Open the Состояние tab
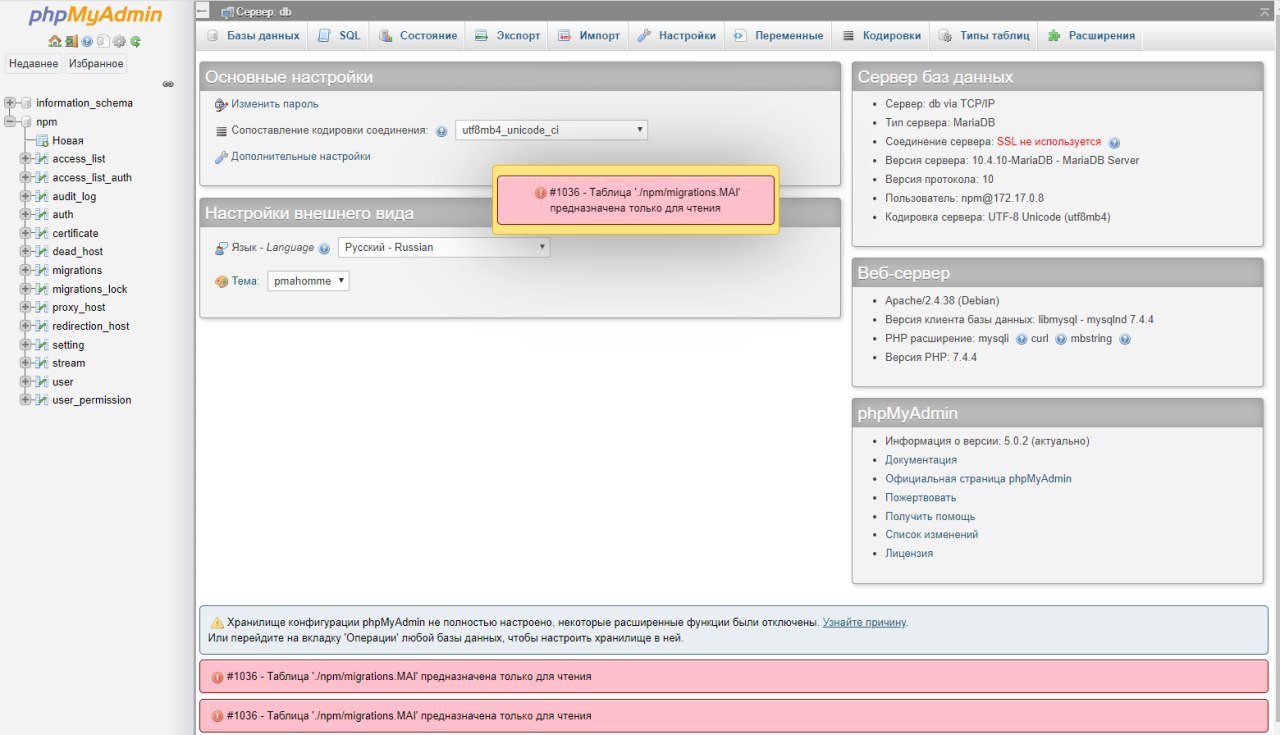The width and height of the screenshot is (1280, 735). 417,36
